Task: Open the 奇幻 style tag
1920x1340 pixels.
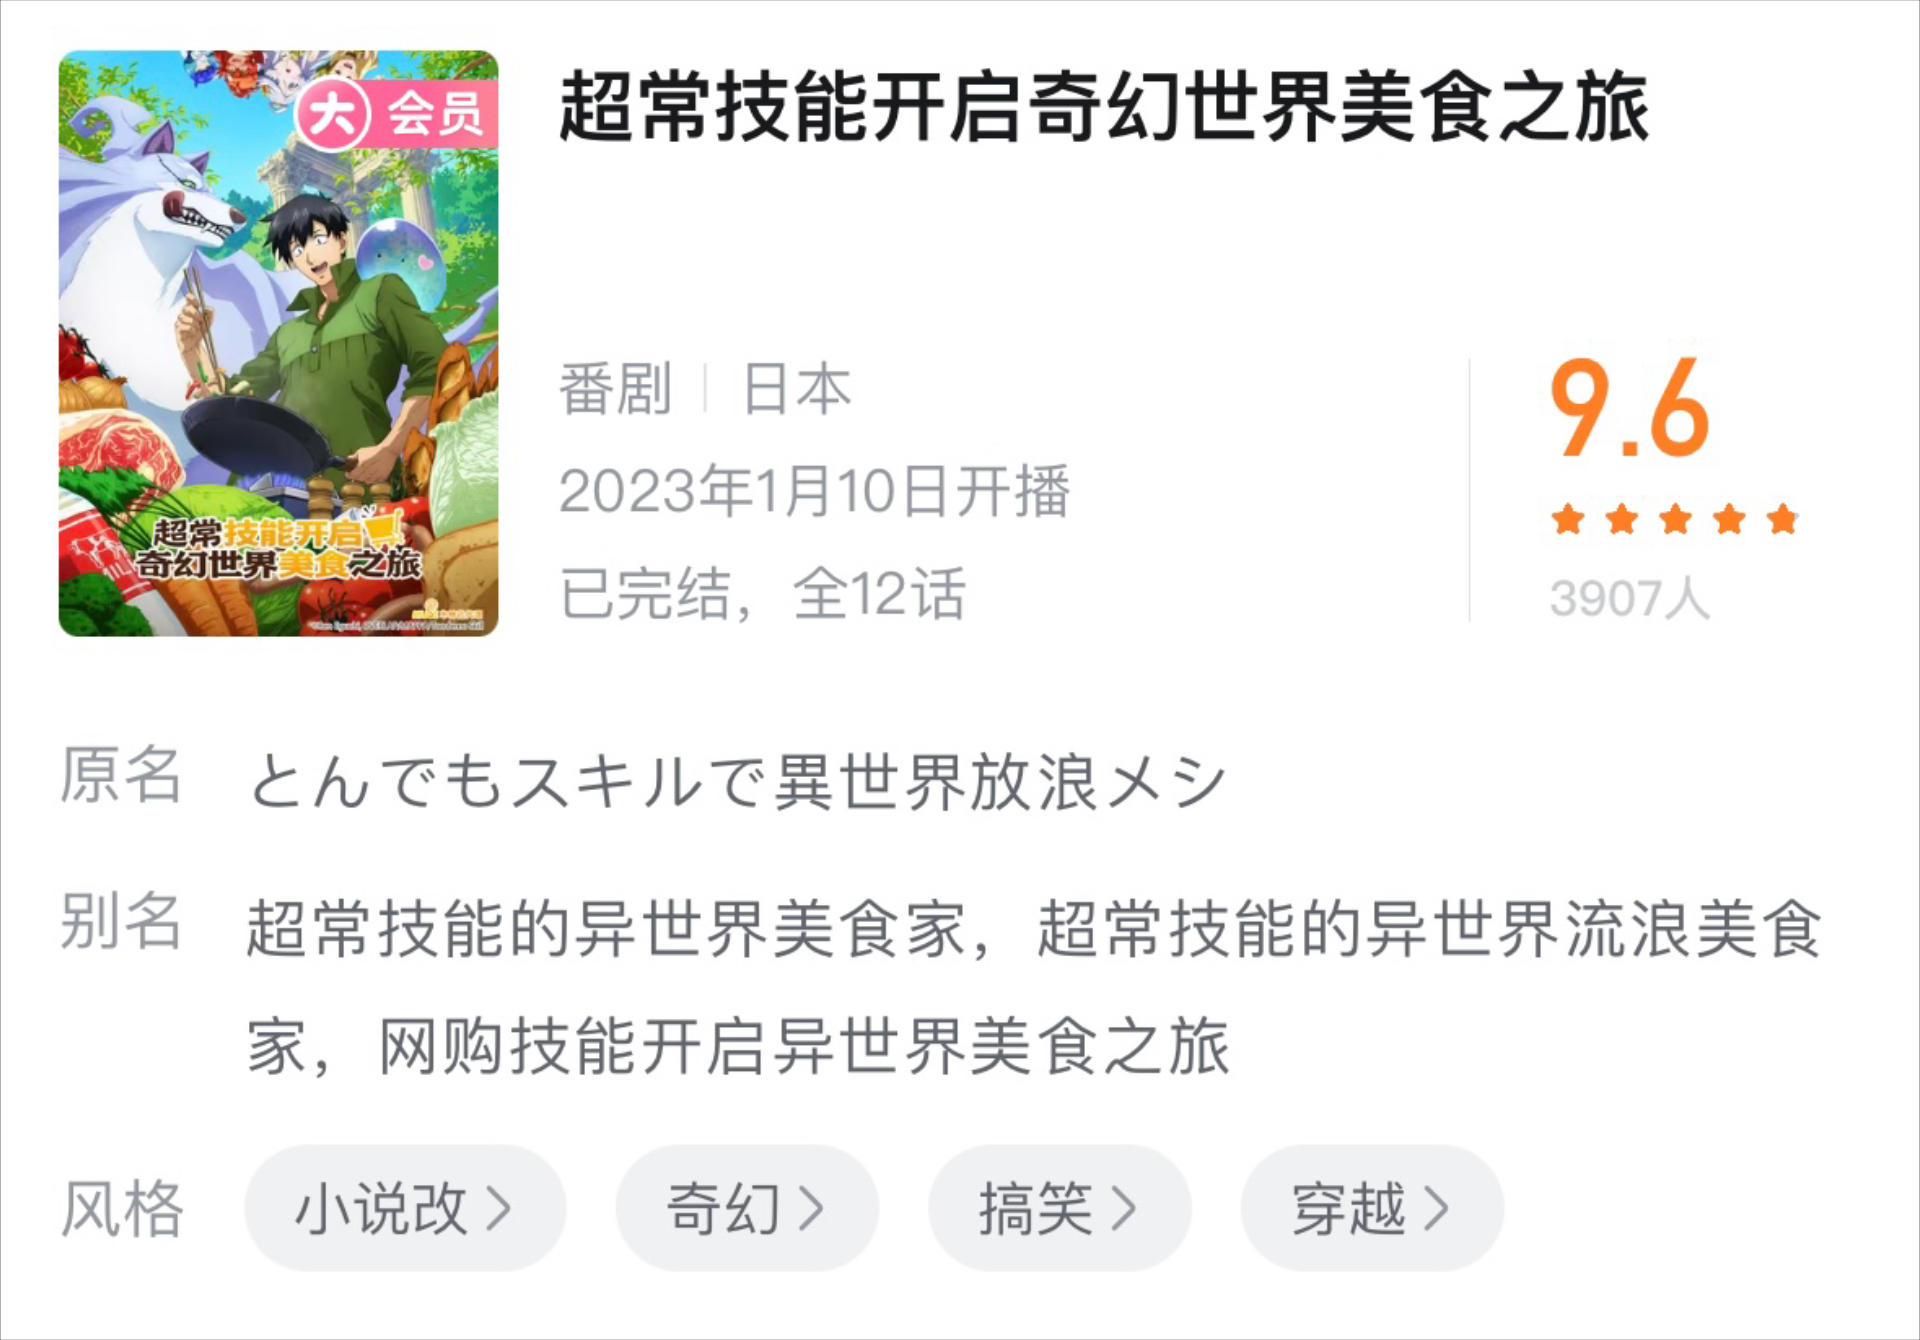Action: pyautogui.click(x=747, y=1208)
